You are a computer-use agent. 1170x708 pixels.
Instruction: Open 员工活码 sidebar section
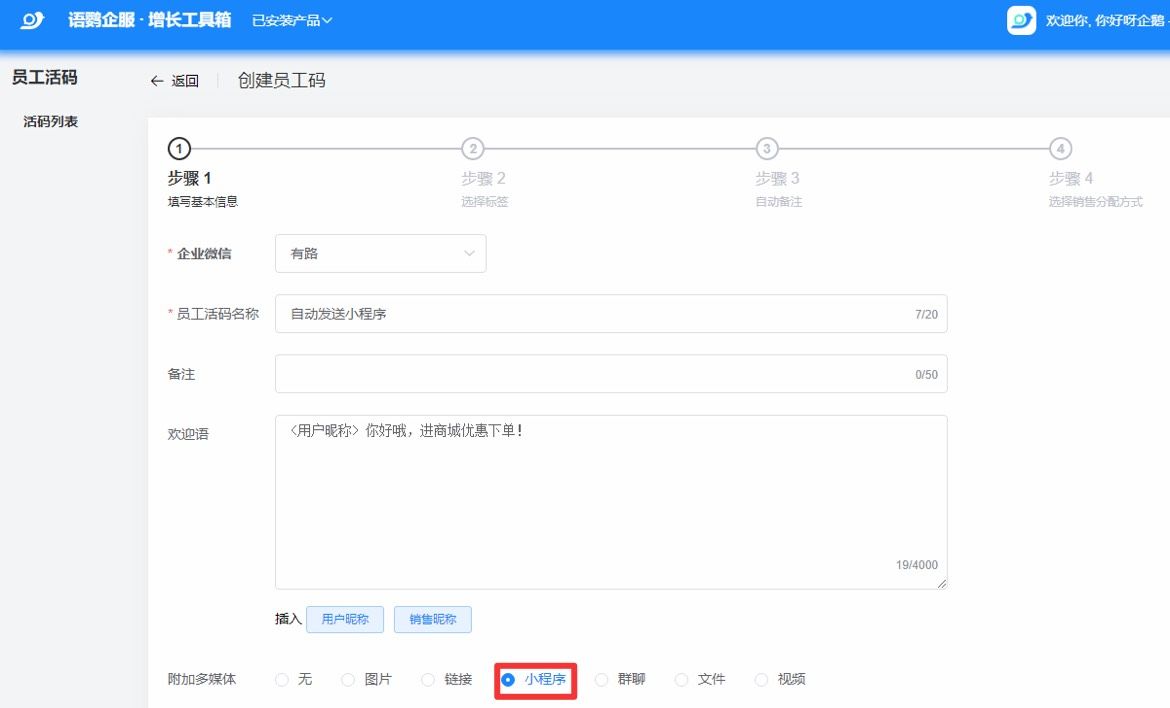[44, 77]
